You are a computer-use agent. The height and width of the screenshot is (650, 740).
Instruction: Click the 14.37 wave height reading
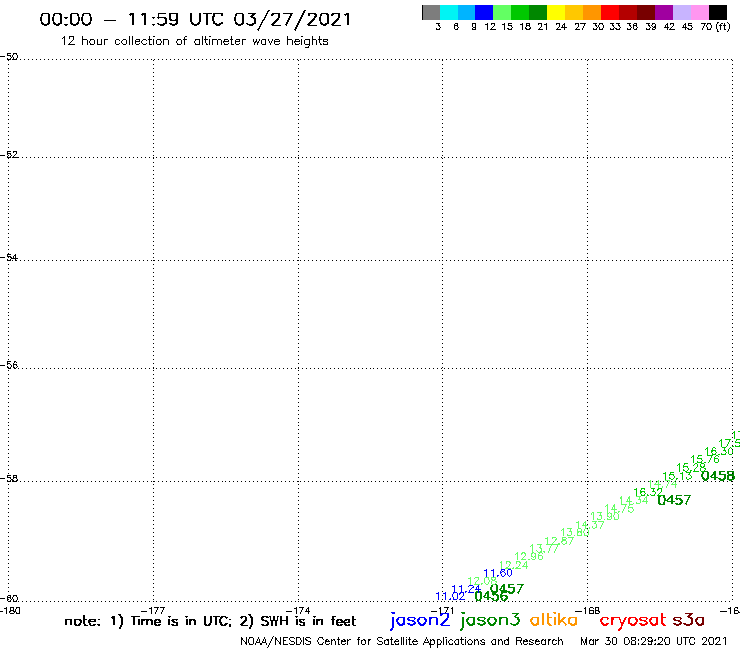click(590, 524)
